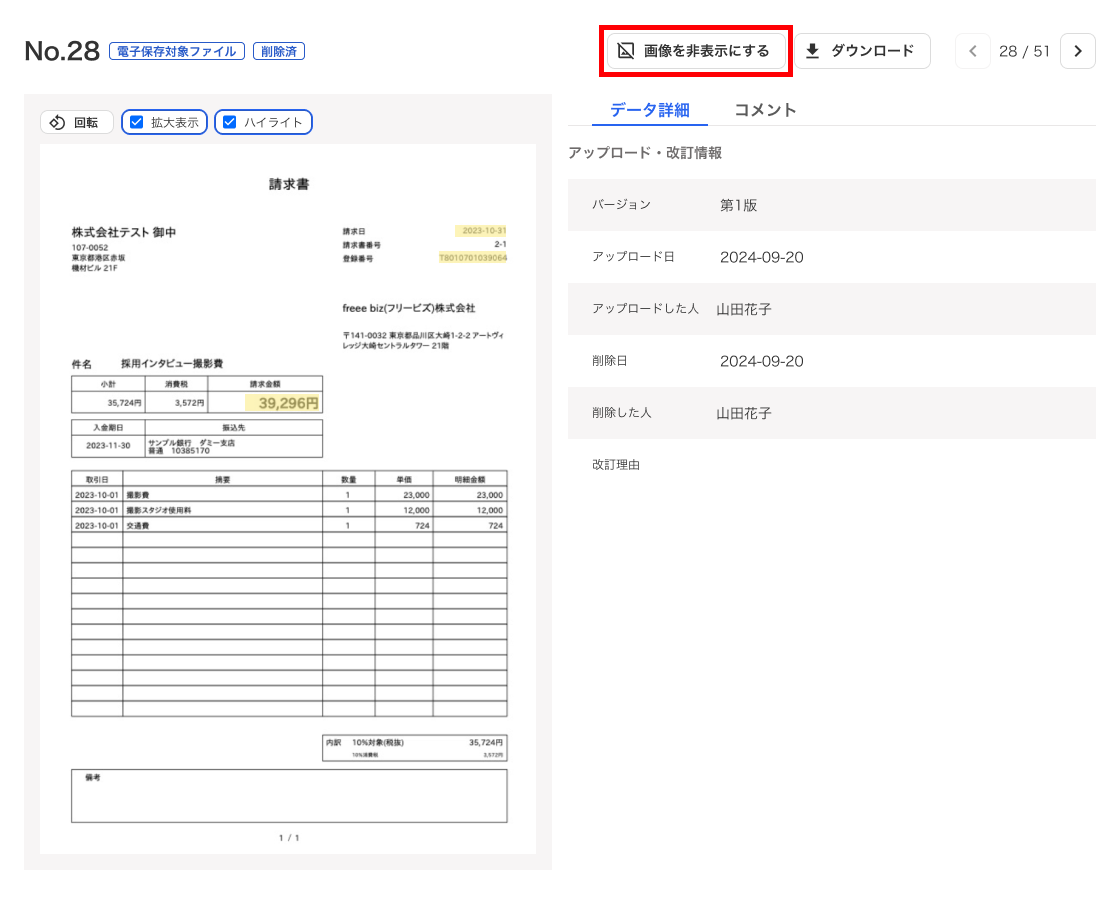Switch to the コメント tab
The width and height of the screenshot is (1120, 904).
(765, 110)
